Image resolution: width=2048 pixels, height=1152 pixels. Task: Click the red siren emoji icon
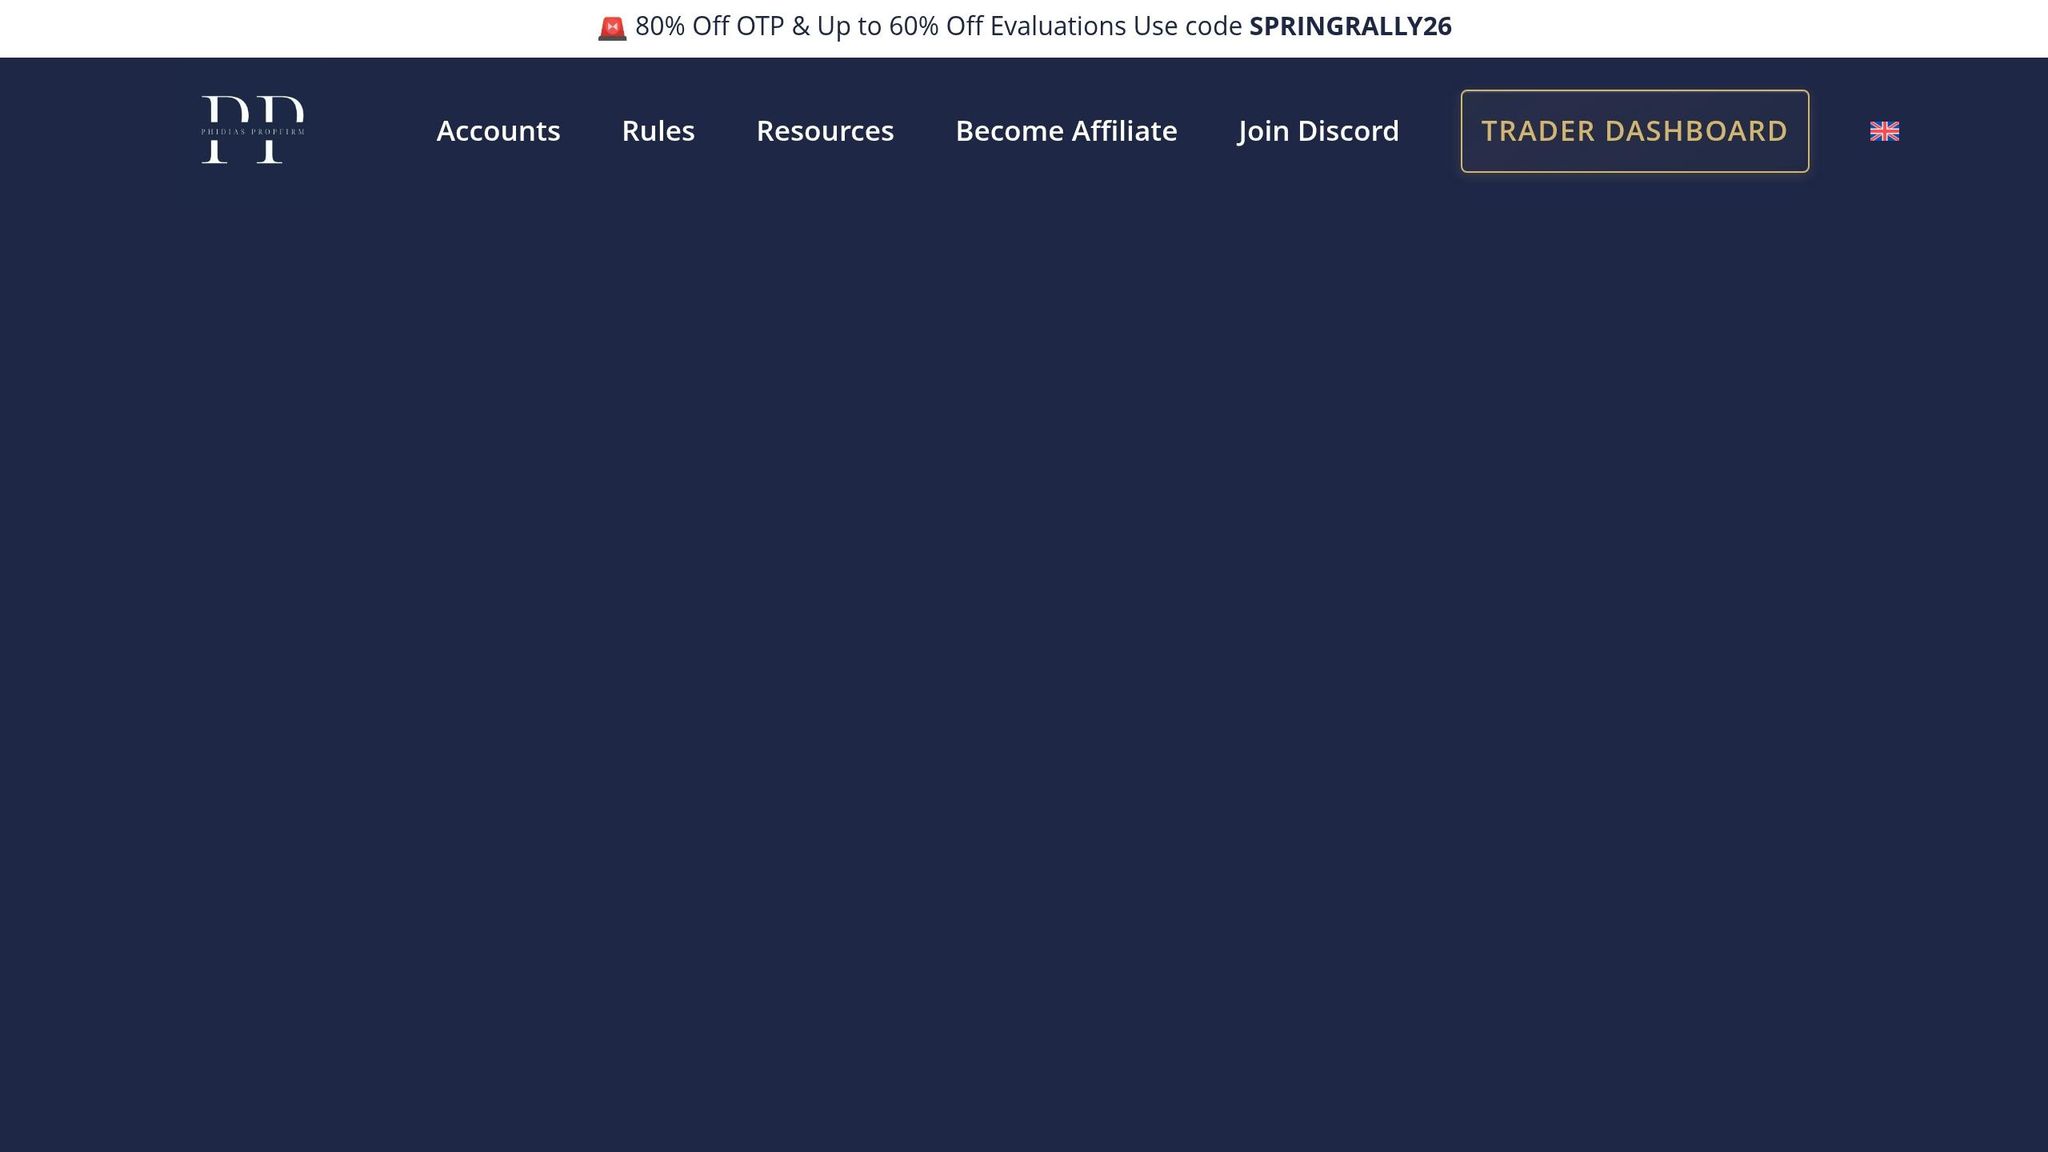[611, 28]
